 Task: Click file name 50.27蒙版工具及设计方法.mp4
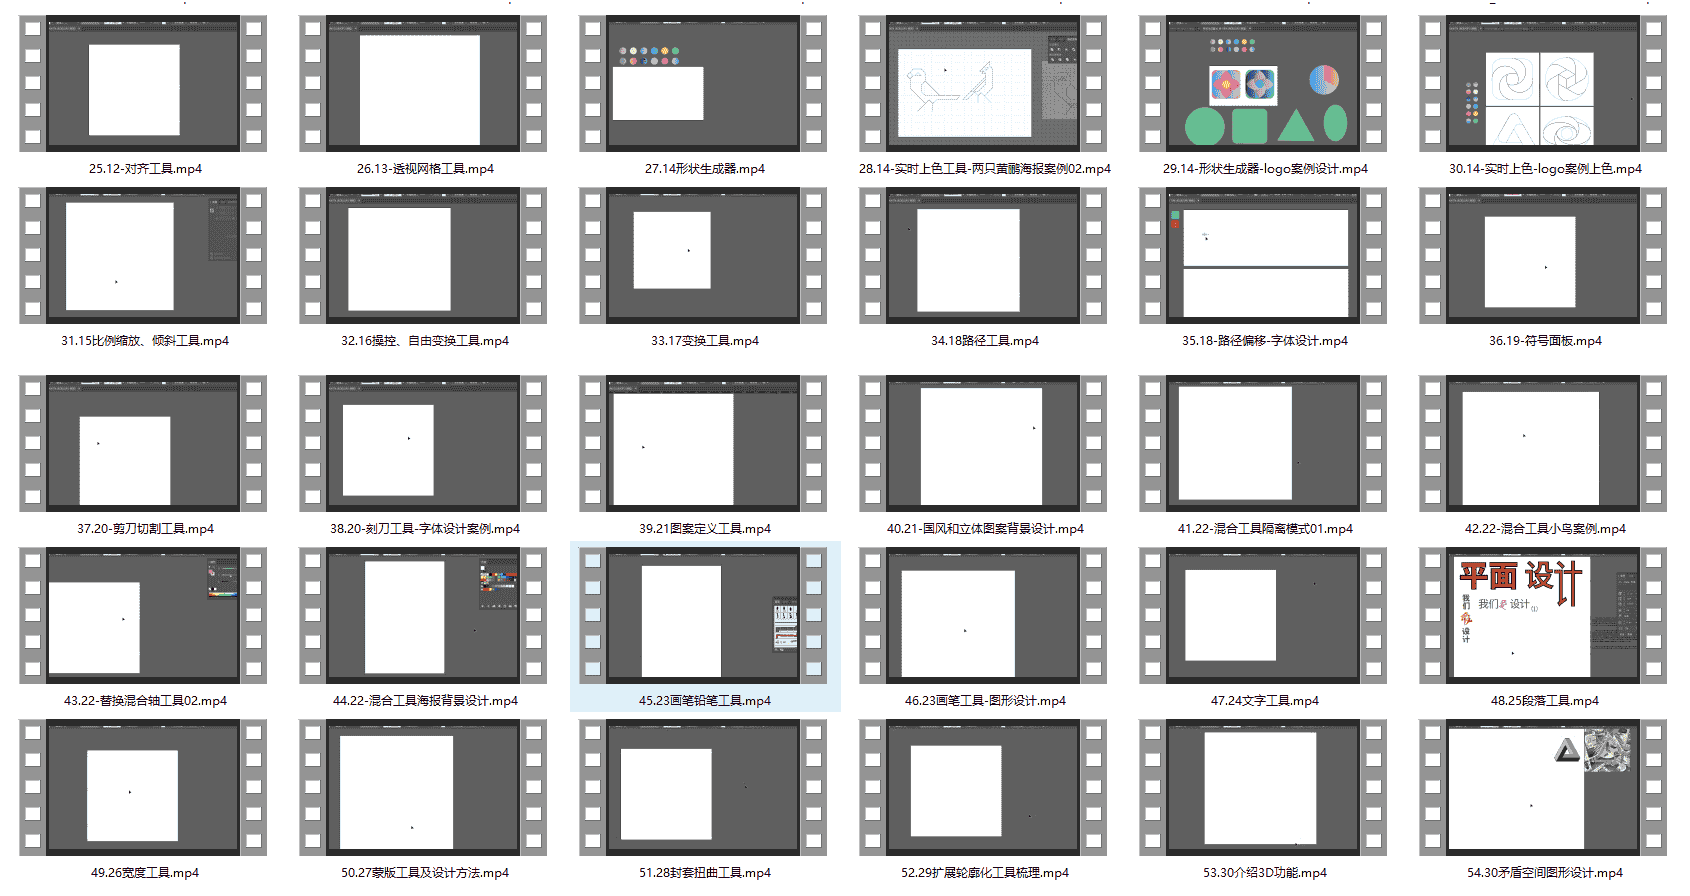coord(425,873)
